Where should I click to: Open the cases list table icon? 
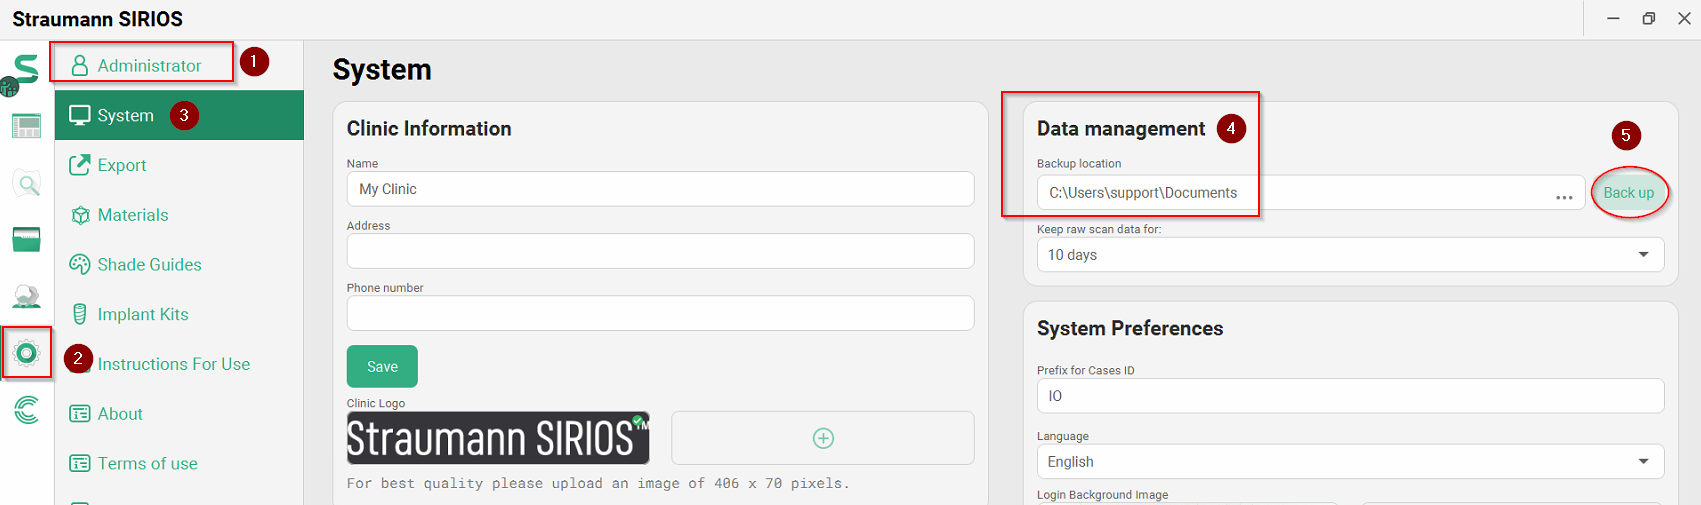(x=26, y=126)
